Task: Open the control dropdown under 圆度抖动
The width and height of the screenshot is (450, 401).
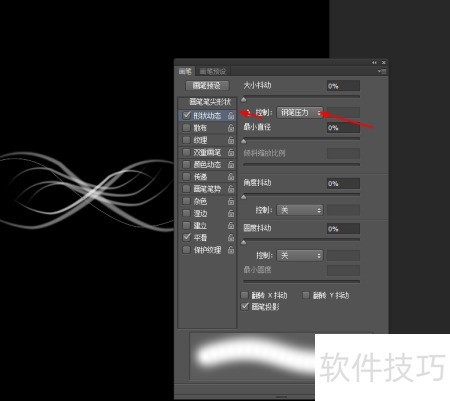Action: click(300, 256)
